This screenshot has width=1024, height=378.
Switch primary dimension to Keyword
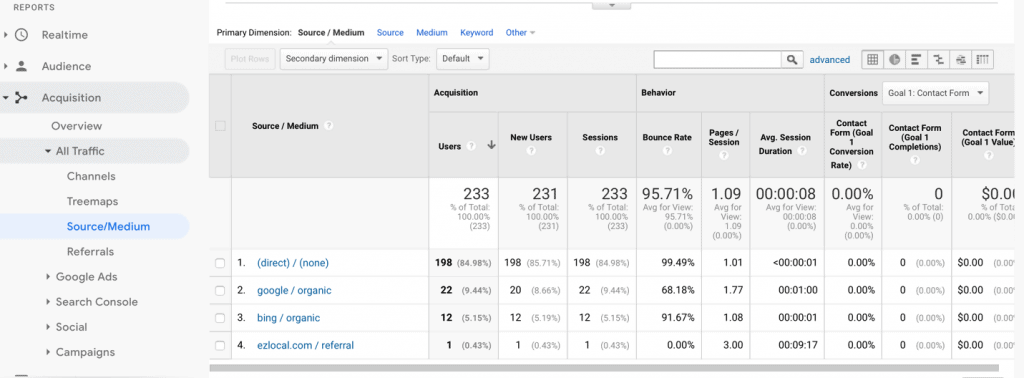(x=477, y=33)
